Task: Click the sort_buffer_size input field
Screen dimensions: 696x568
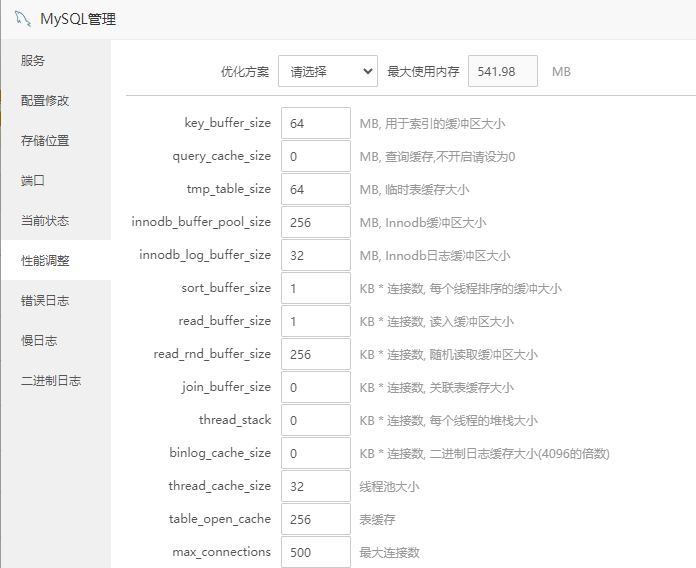Action: [316, 288]
